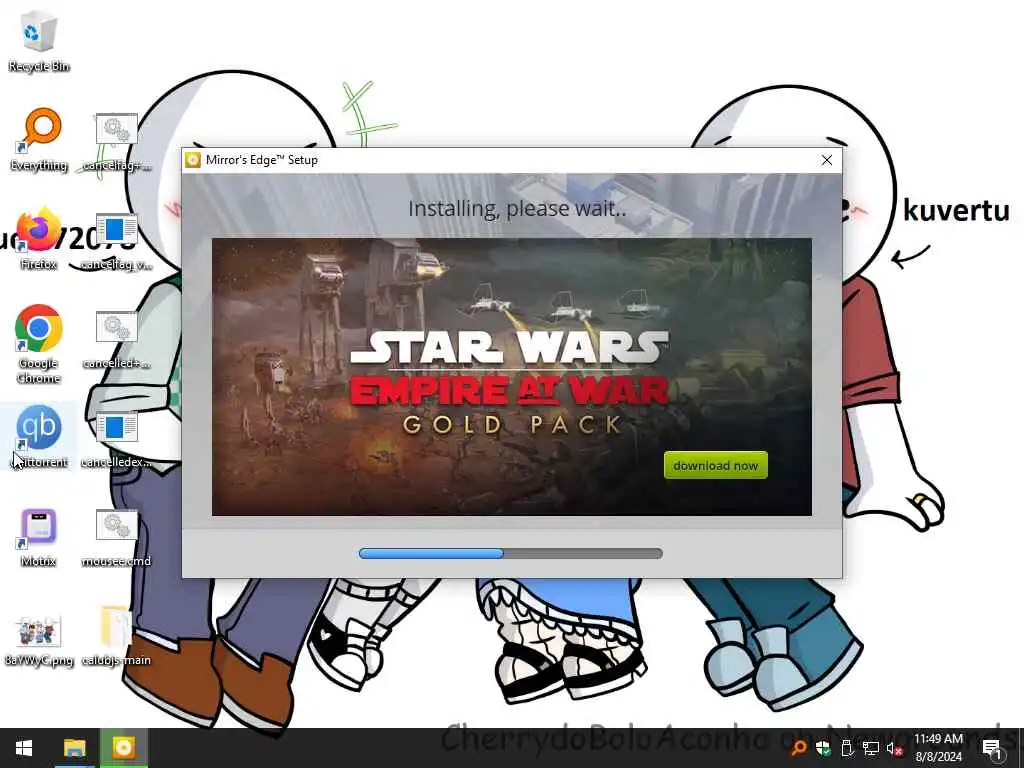Close the Mirror's Edge Setup window
The width and height of the screenshot is (1024, 768).
[x=827, y=160]
